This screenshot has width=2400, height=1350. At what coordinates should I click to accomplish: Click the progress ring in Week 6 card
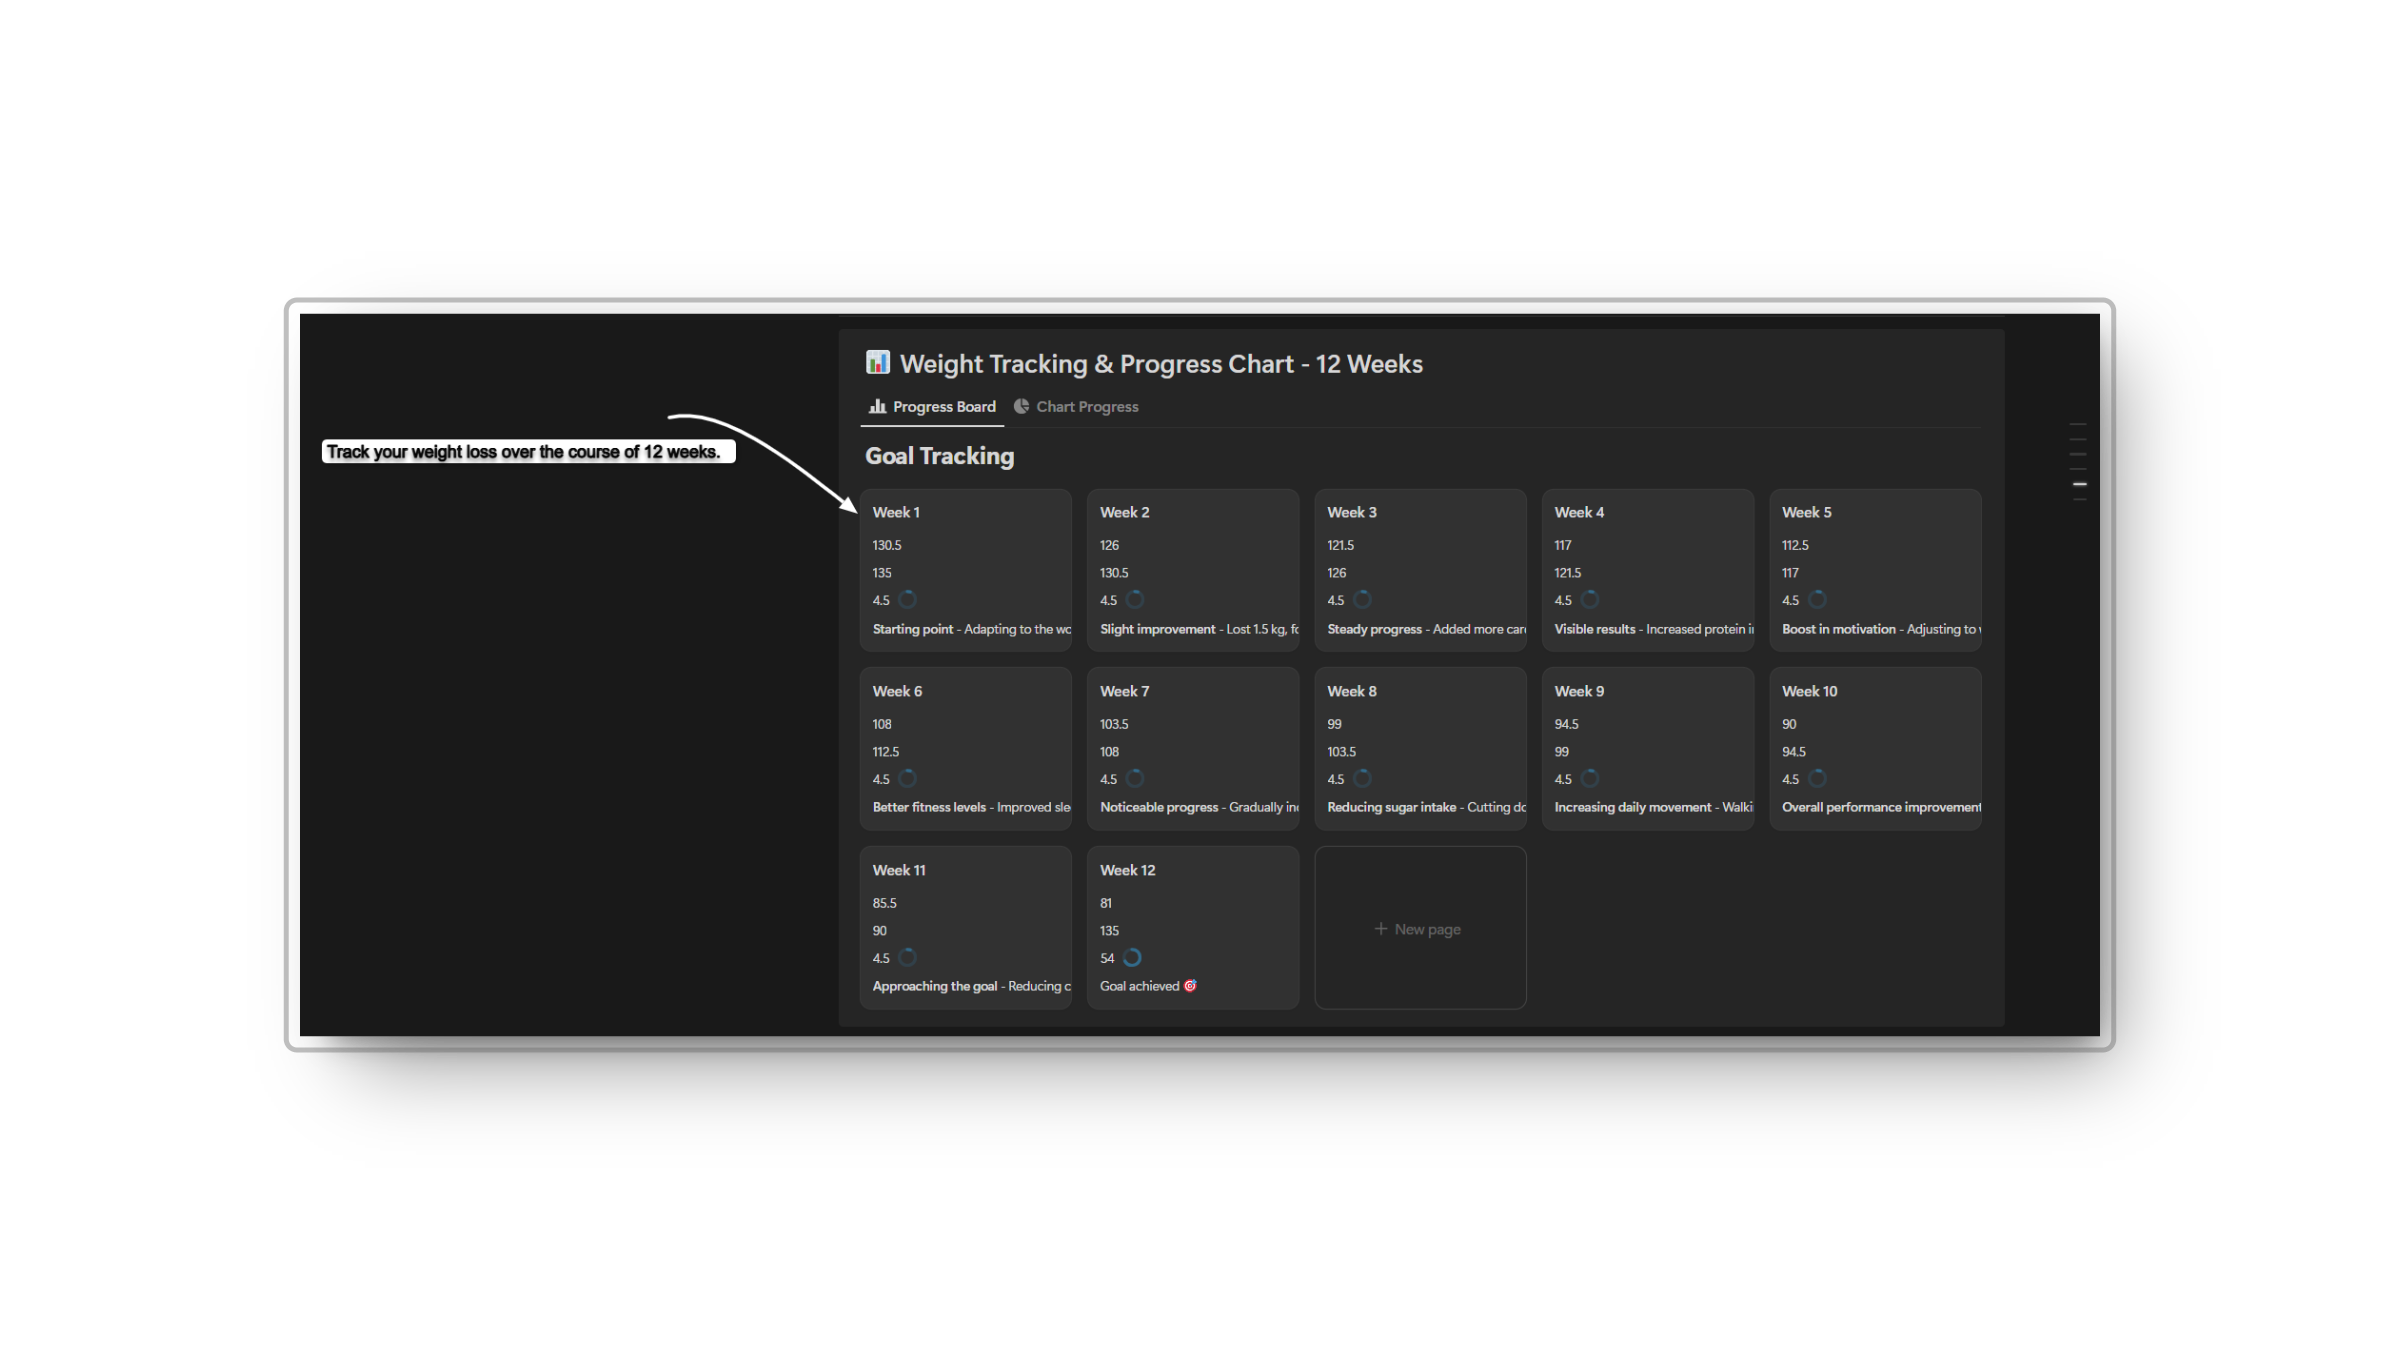907,779
